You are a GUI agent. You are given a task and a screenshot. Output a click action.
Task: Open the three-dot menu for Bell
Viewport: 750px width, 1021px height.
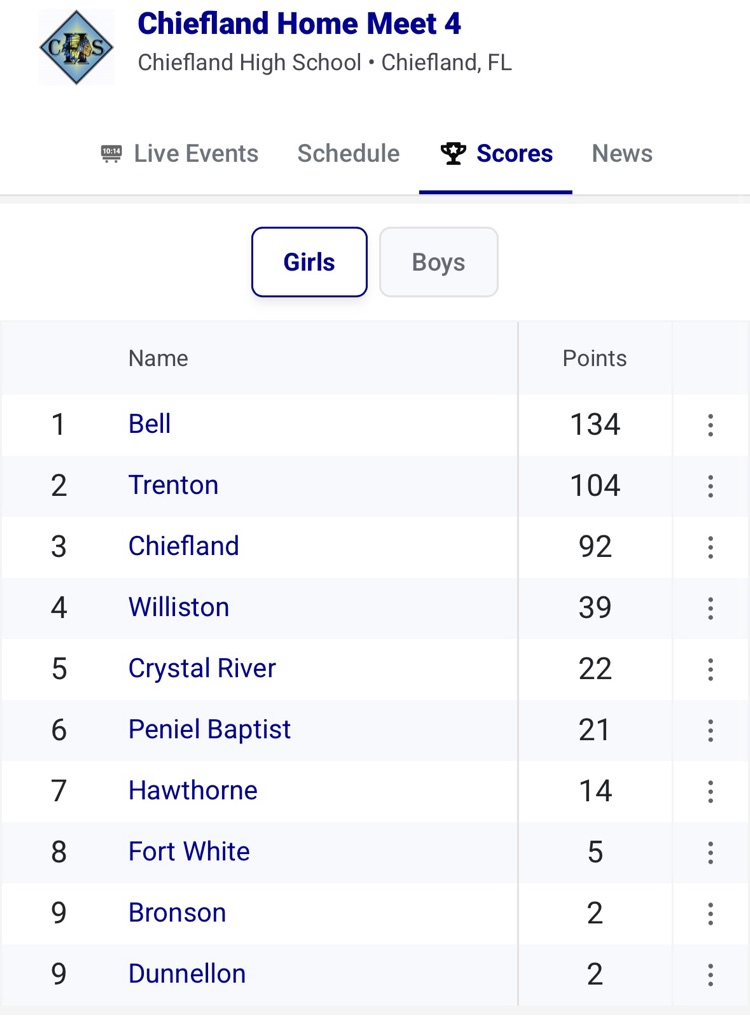click(710, 425)
